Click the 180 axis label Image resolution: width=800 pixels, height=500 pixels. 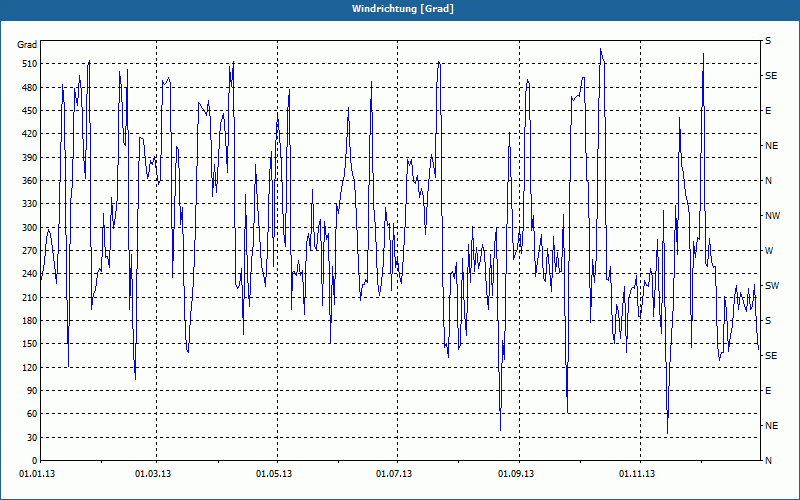click(x=29, y=321)
